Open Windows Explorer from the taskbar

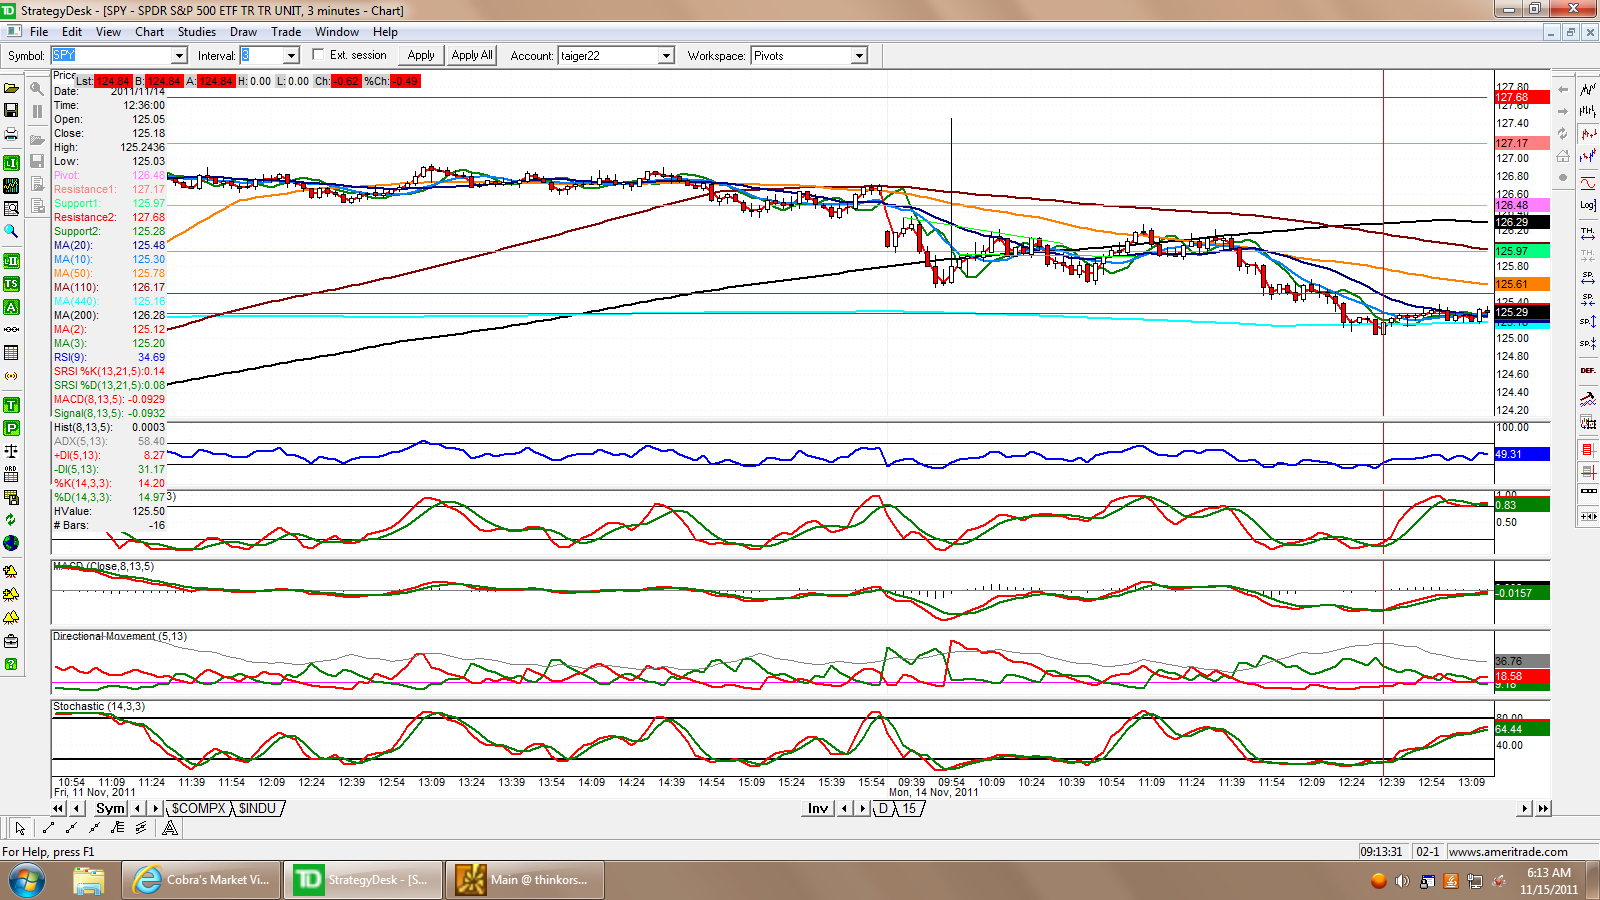point(88,880)
